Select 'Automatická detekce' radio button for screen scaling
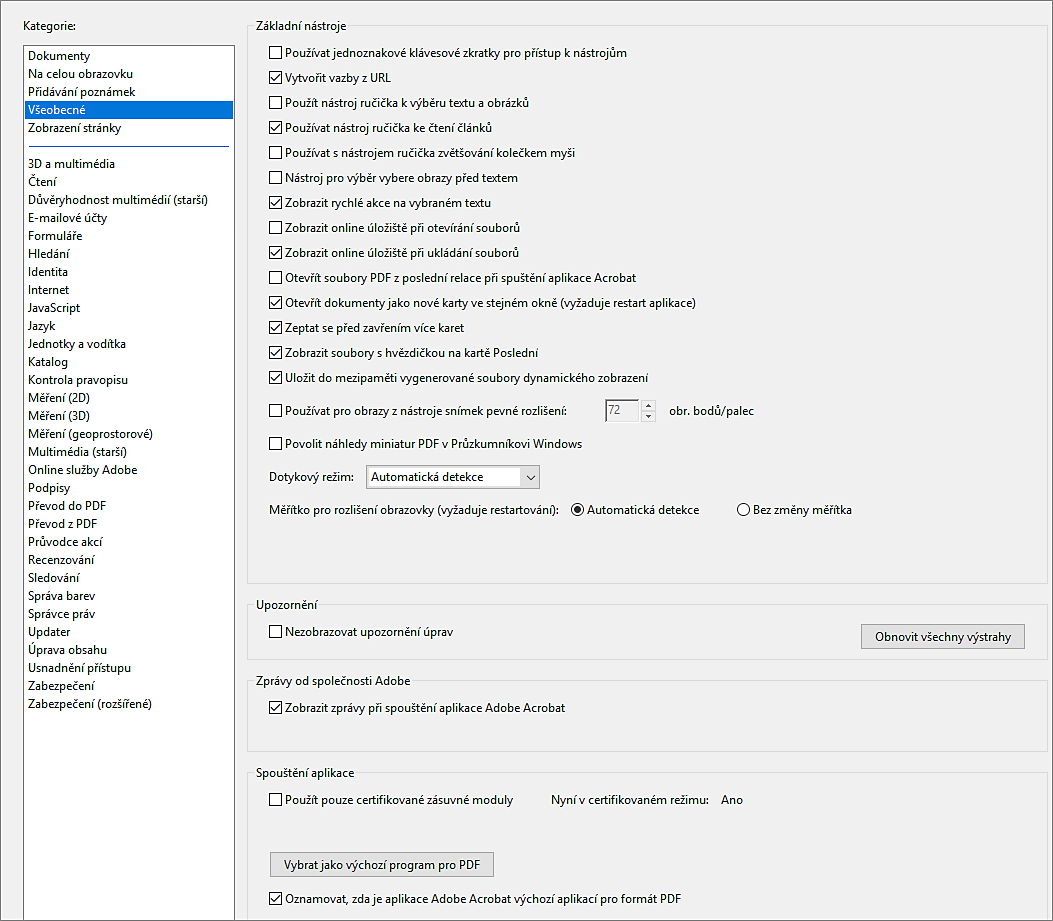The image size is (1053, 921). (577, 510)
